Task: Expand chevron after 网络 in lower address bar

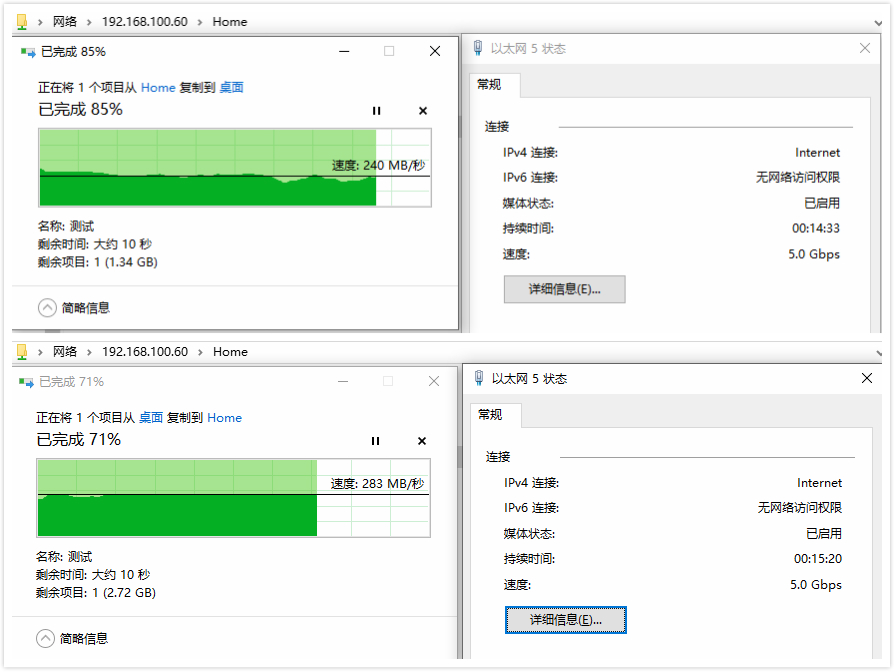Action: click(89, 352)
